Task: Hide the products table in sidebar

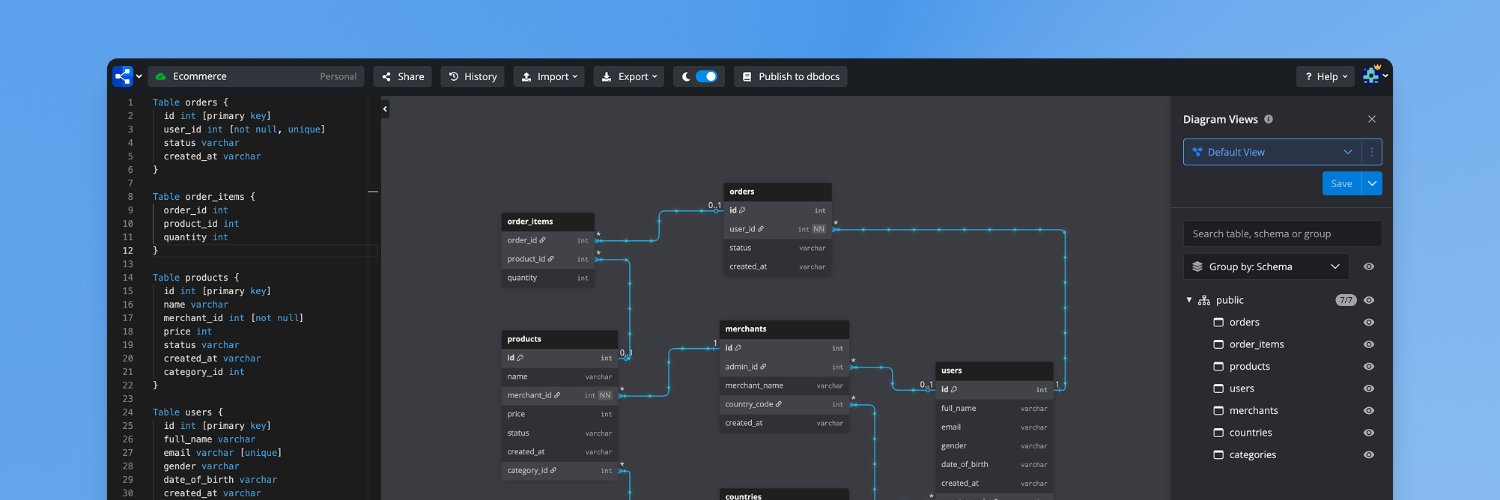Action: tap(1369, 366)
